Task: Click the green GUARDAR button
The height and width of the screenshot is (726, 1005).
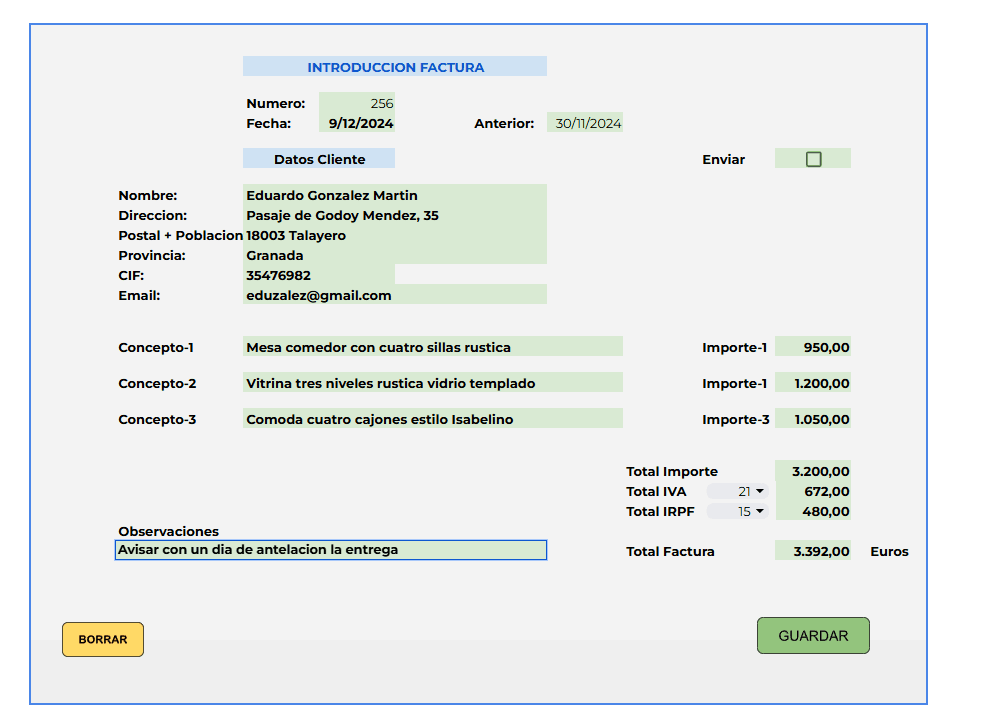Action: 813,636
